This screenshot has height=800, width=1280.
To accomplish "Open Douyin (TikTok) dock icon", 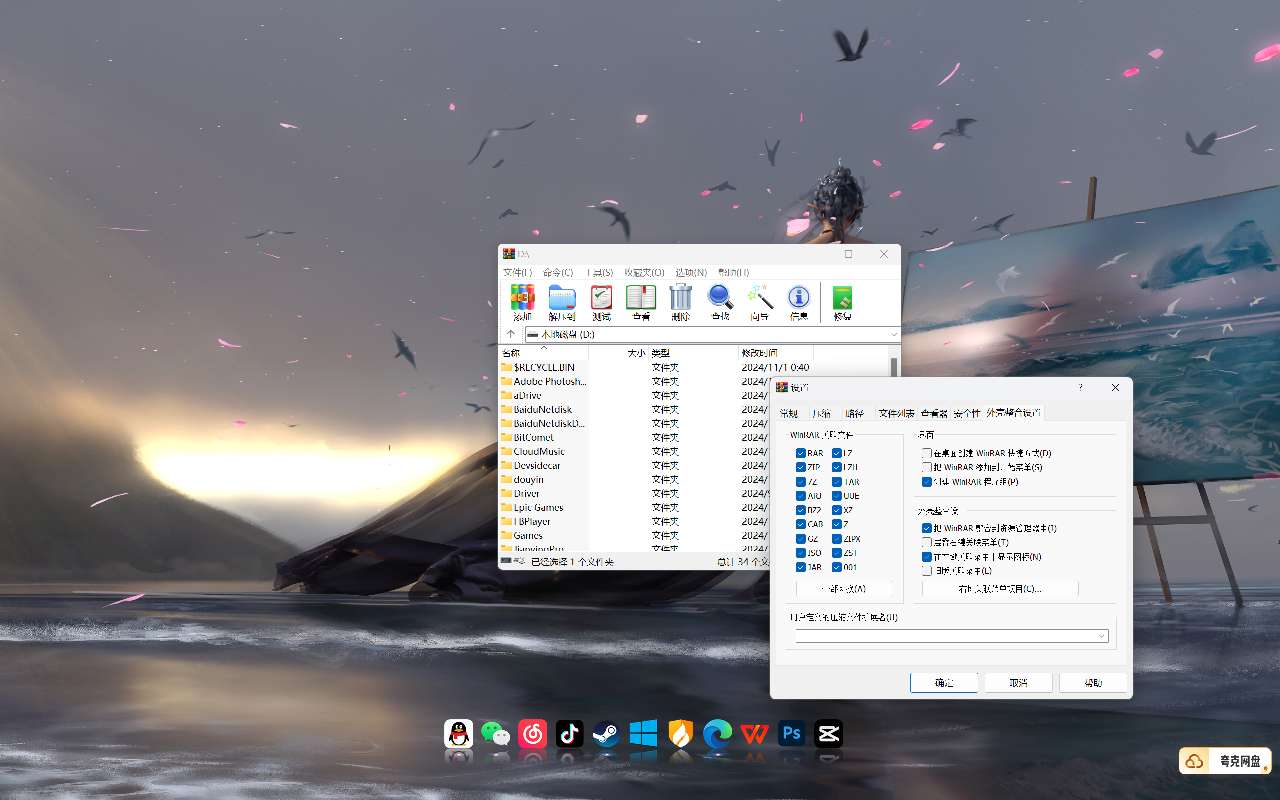I will pos(569,734).
